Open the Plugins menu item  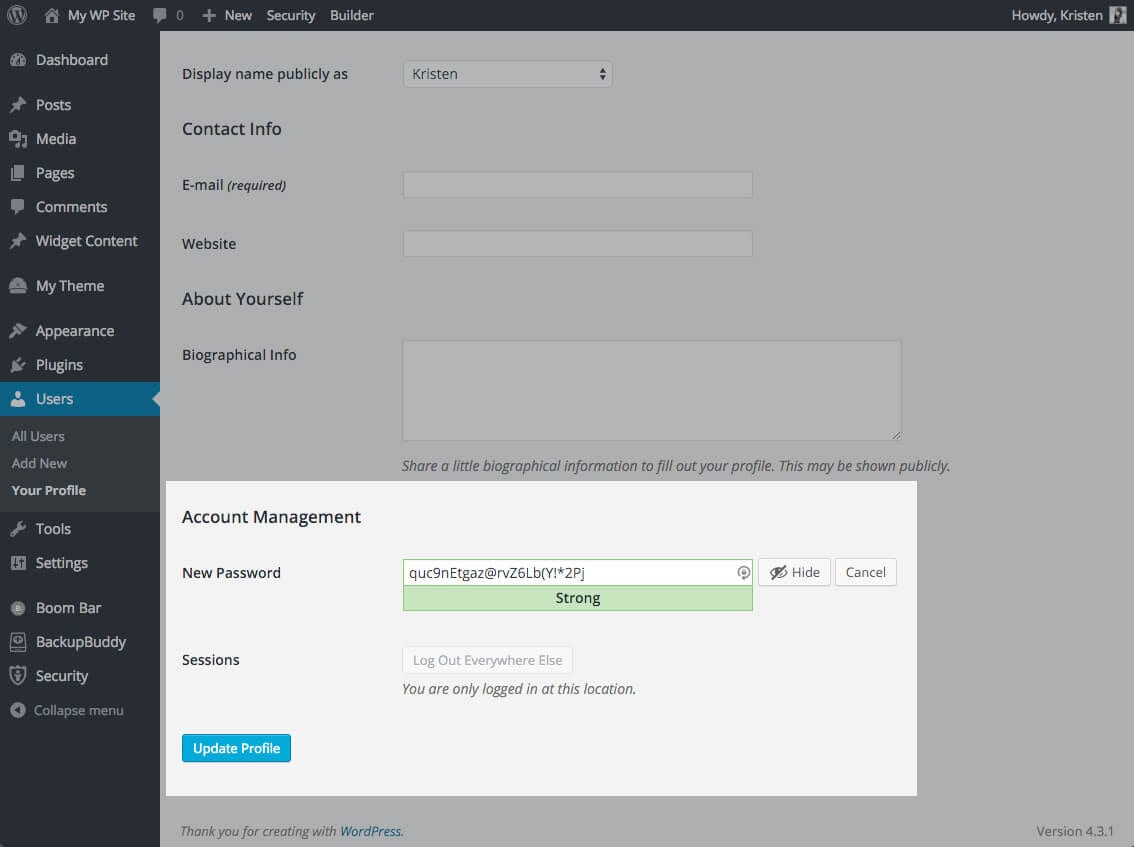pyautogui.click(x=80, y=365)
